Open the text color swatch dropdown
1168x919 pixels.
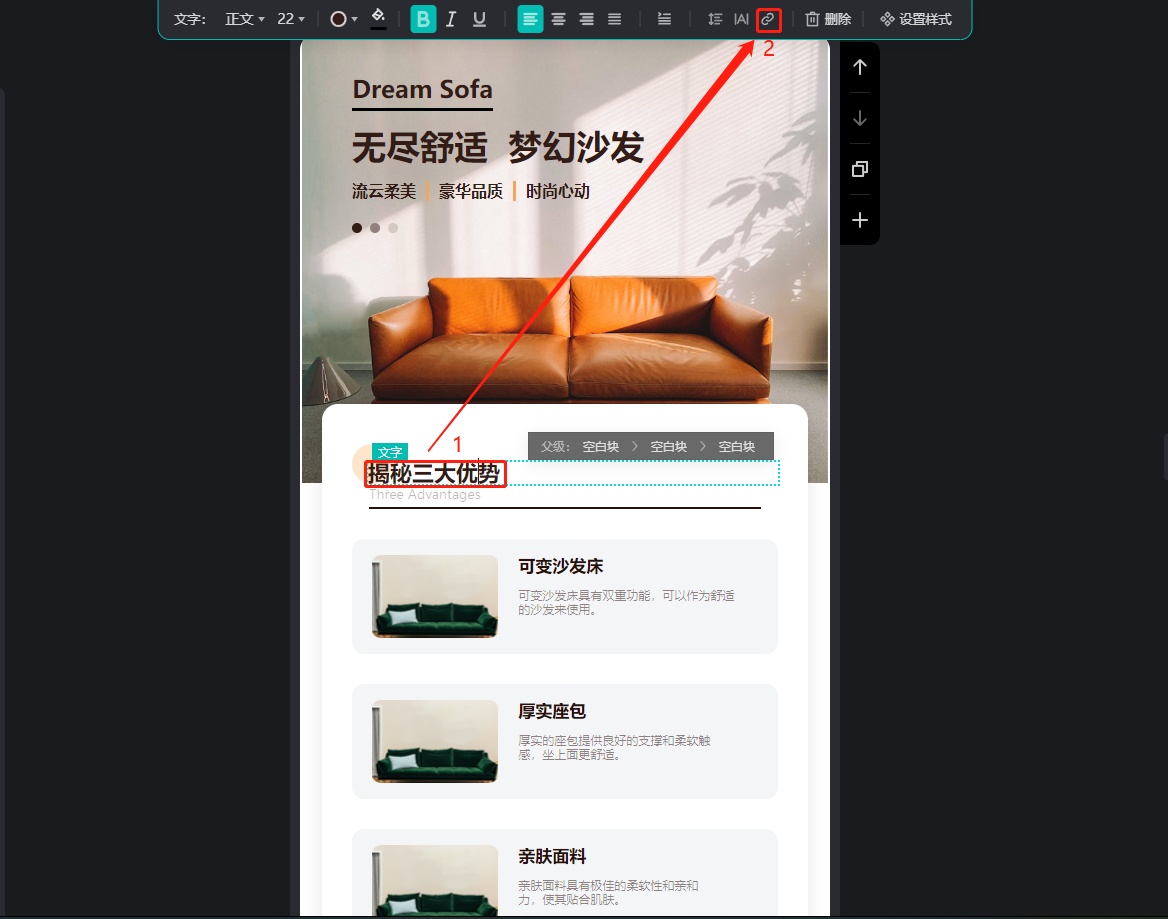[344, 19]
